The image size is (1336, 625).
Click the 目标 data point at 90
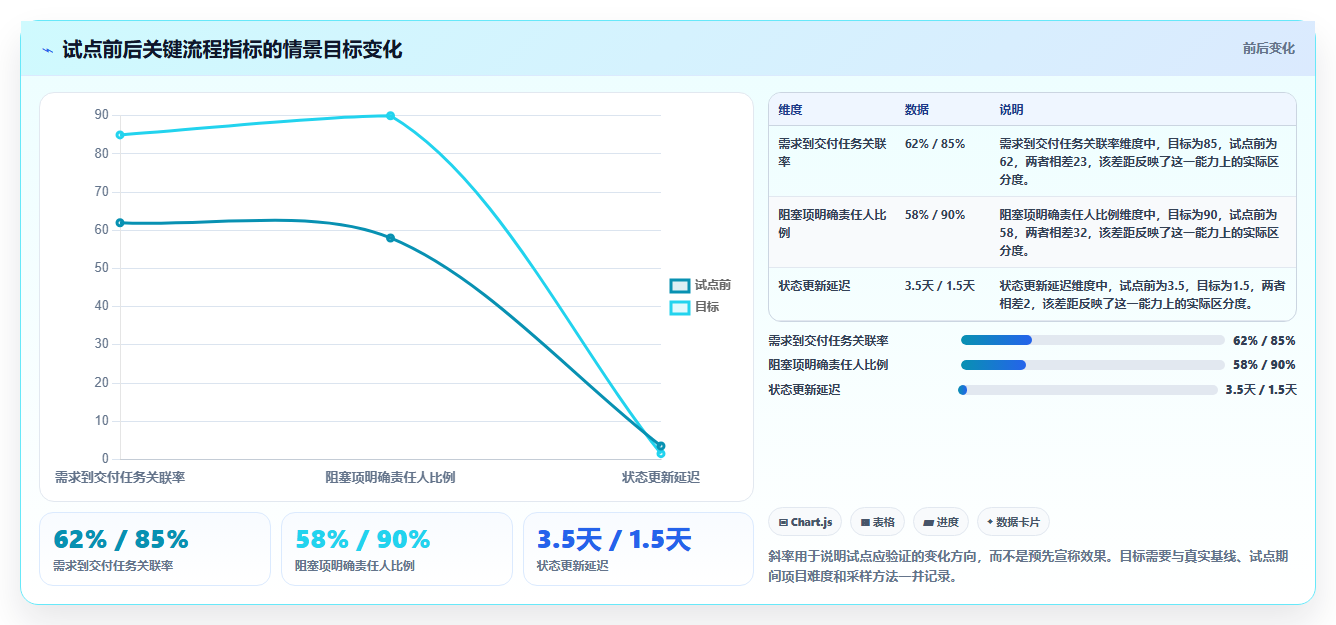tap(390, 116)
